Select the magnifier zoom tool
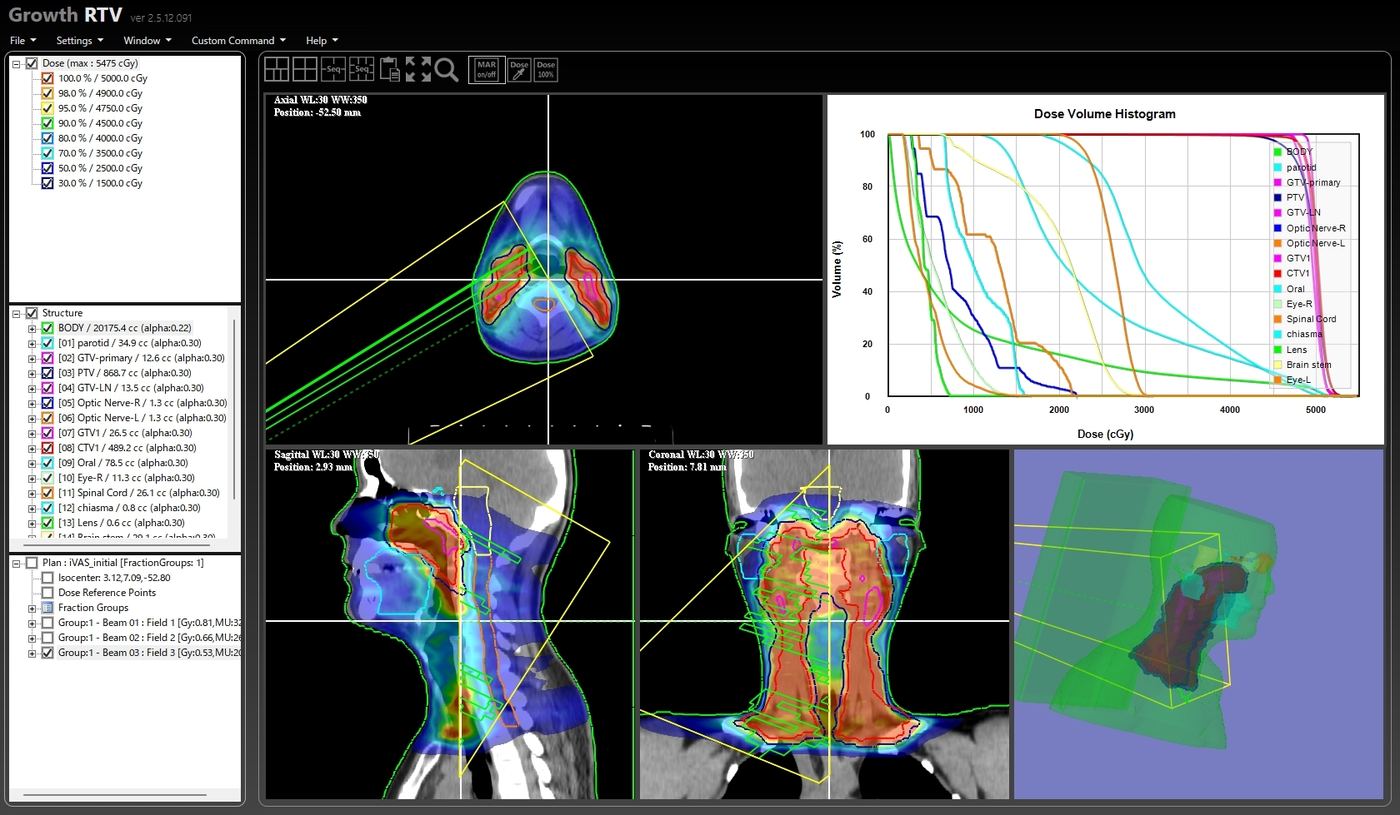The image size is (1400, 815). pyautogui.click(x=446, y=69)
